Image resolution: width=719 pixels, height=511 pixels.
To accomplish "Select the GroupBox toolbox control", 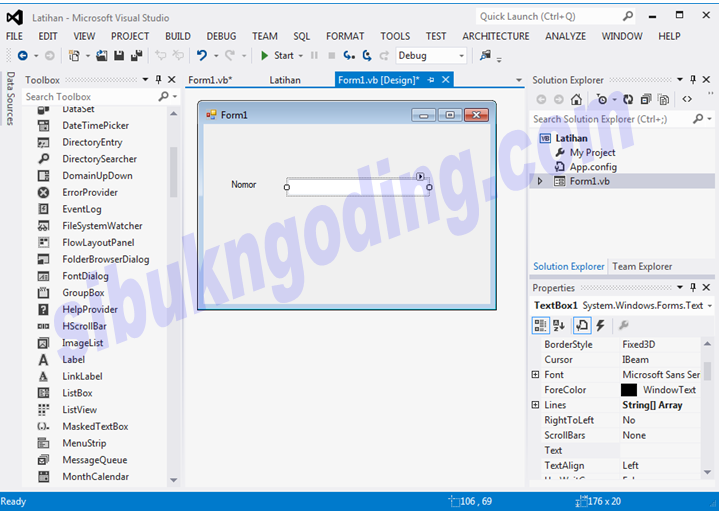I will (x=83, y=293).
